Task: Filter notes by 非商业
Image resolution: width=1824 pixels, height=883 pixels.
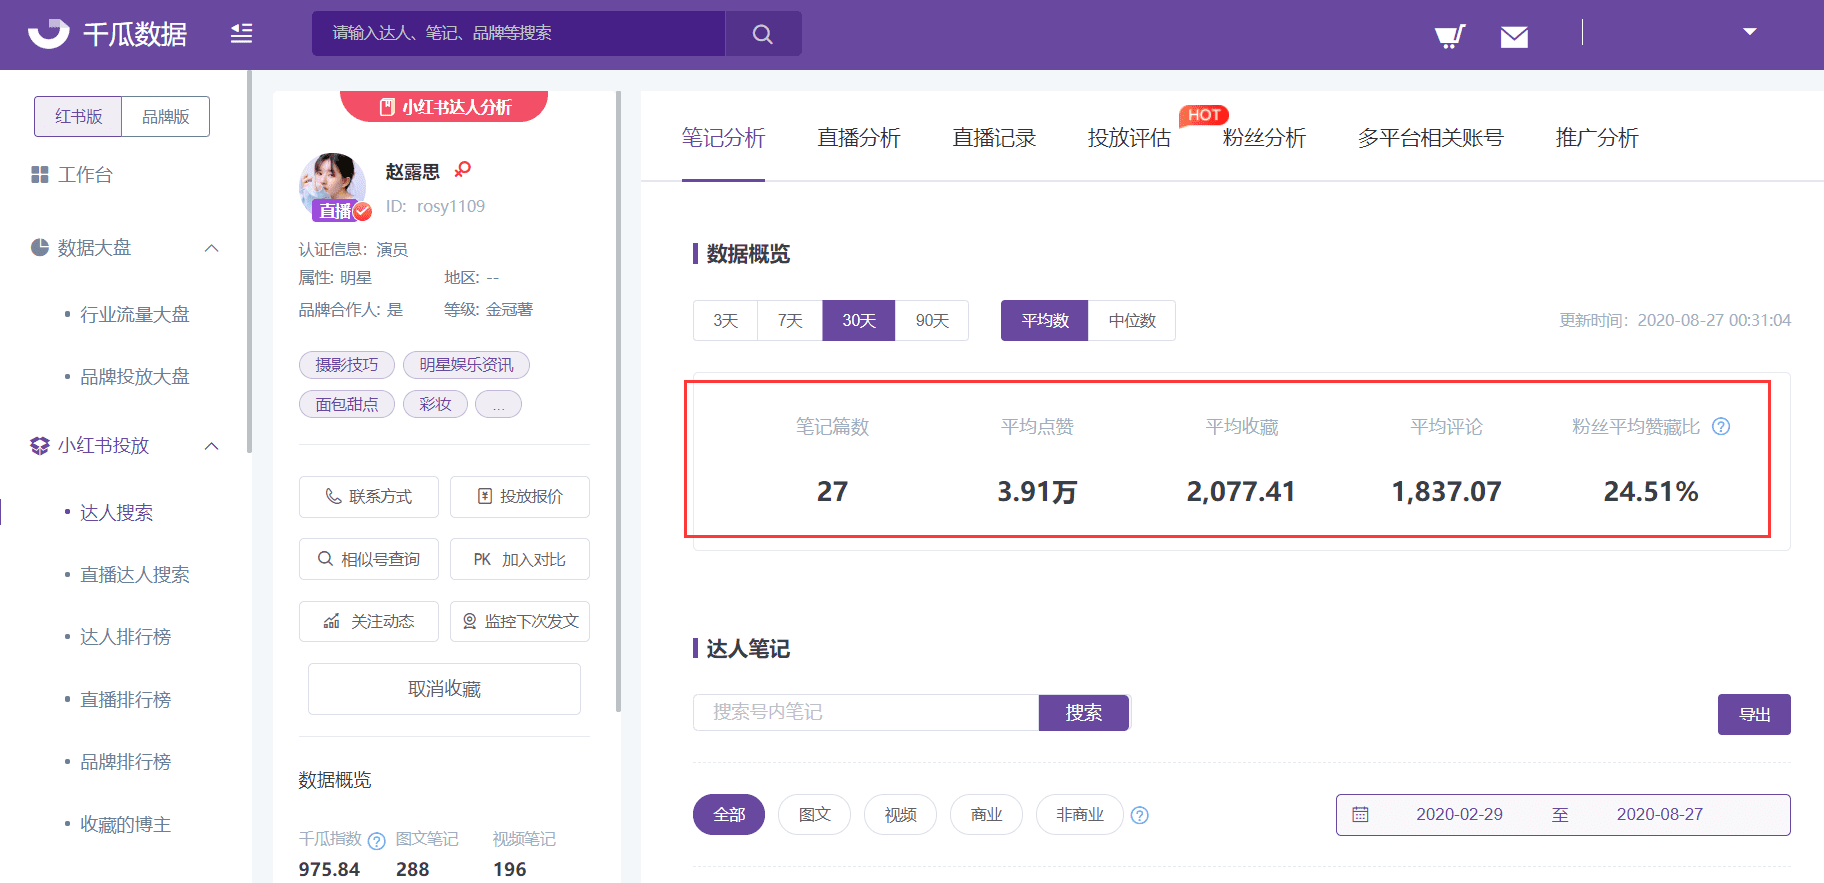Action: [1080, 815]
